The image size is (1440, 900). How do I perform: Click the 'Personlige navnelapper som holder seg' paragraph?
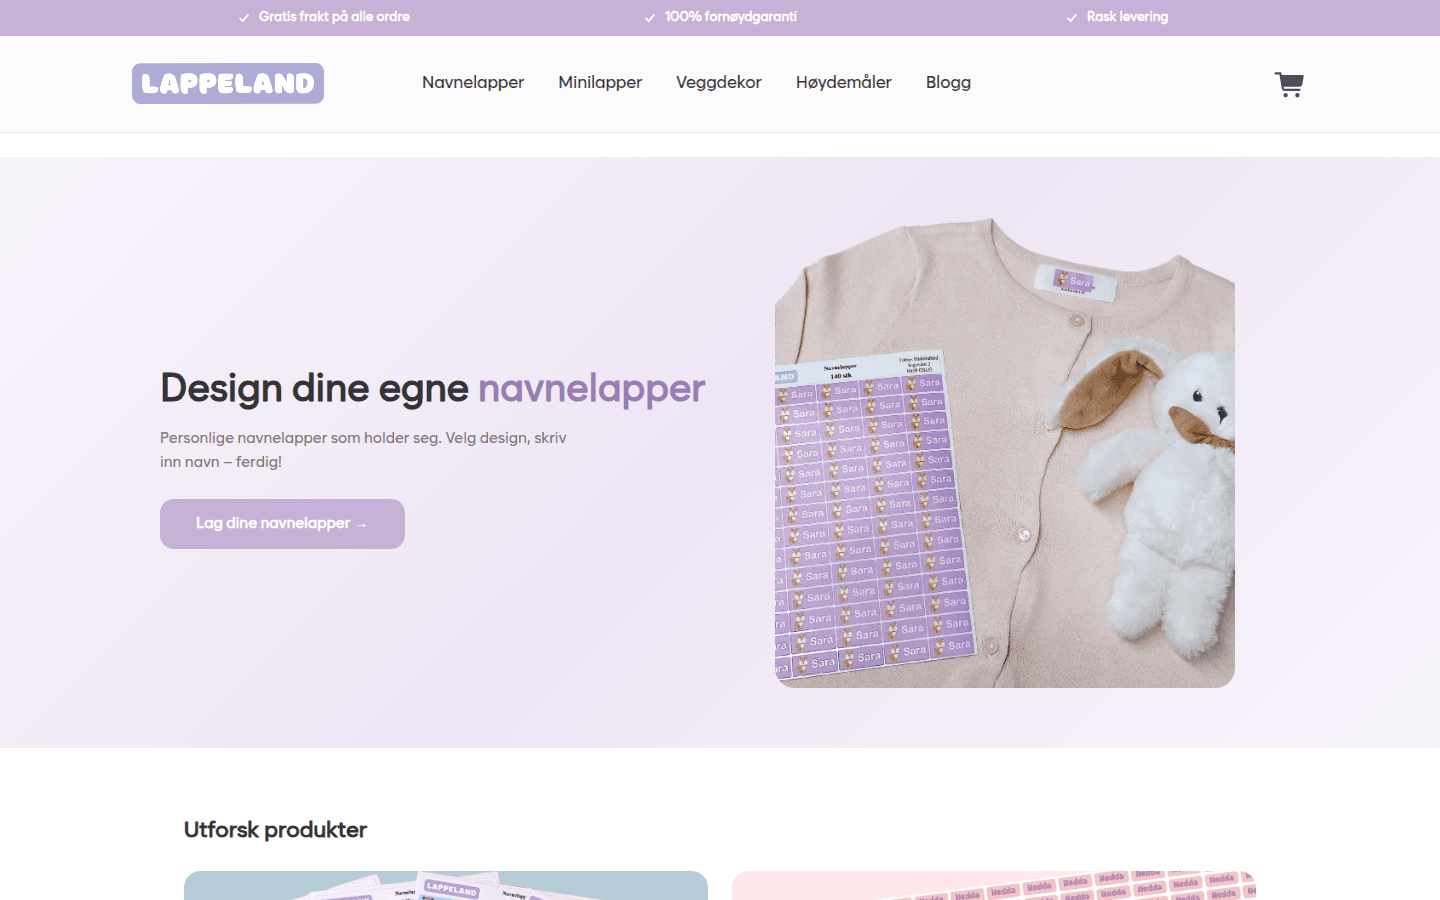(x=363, y=450)
